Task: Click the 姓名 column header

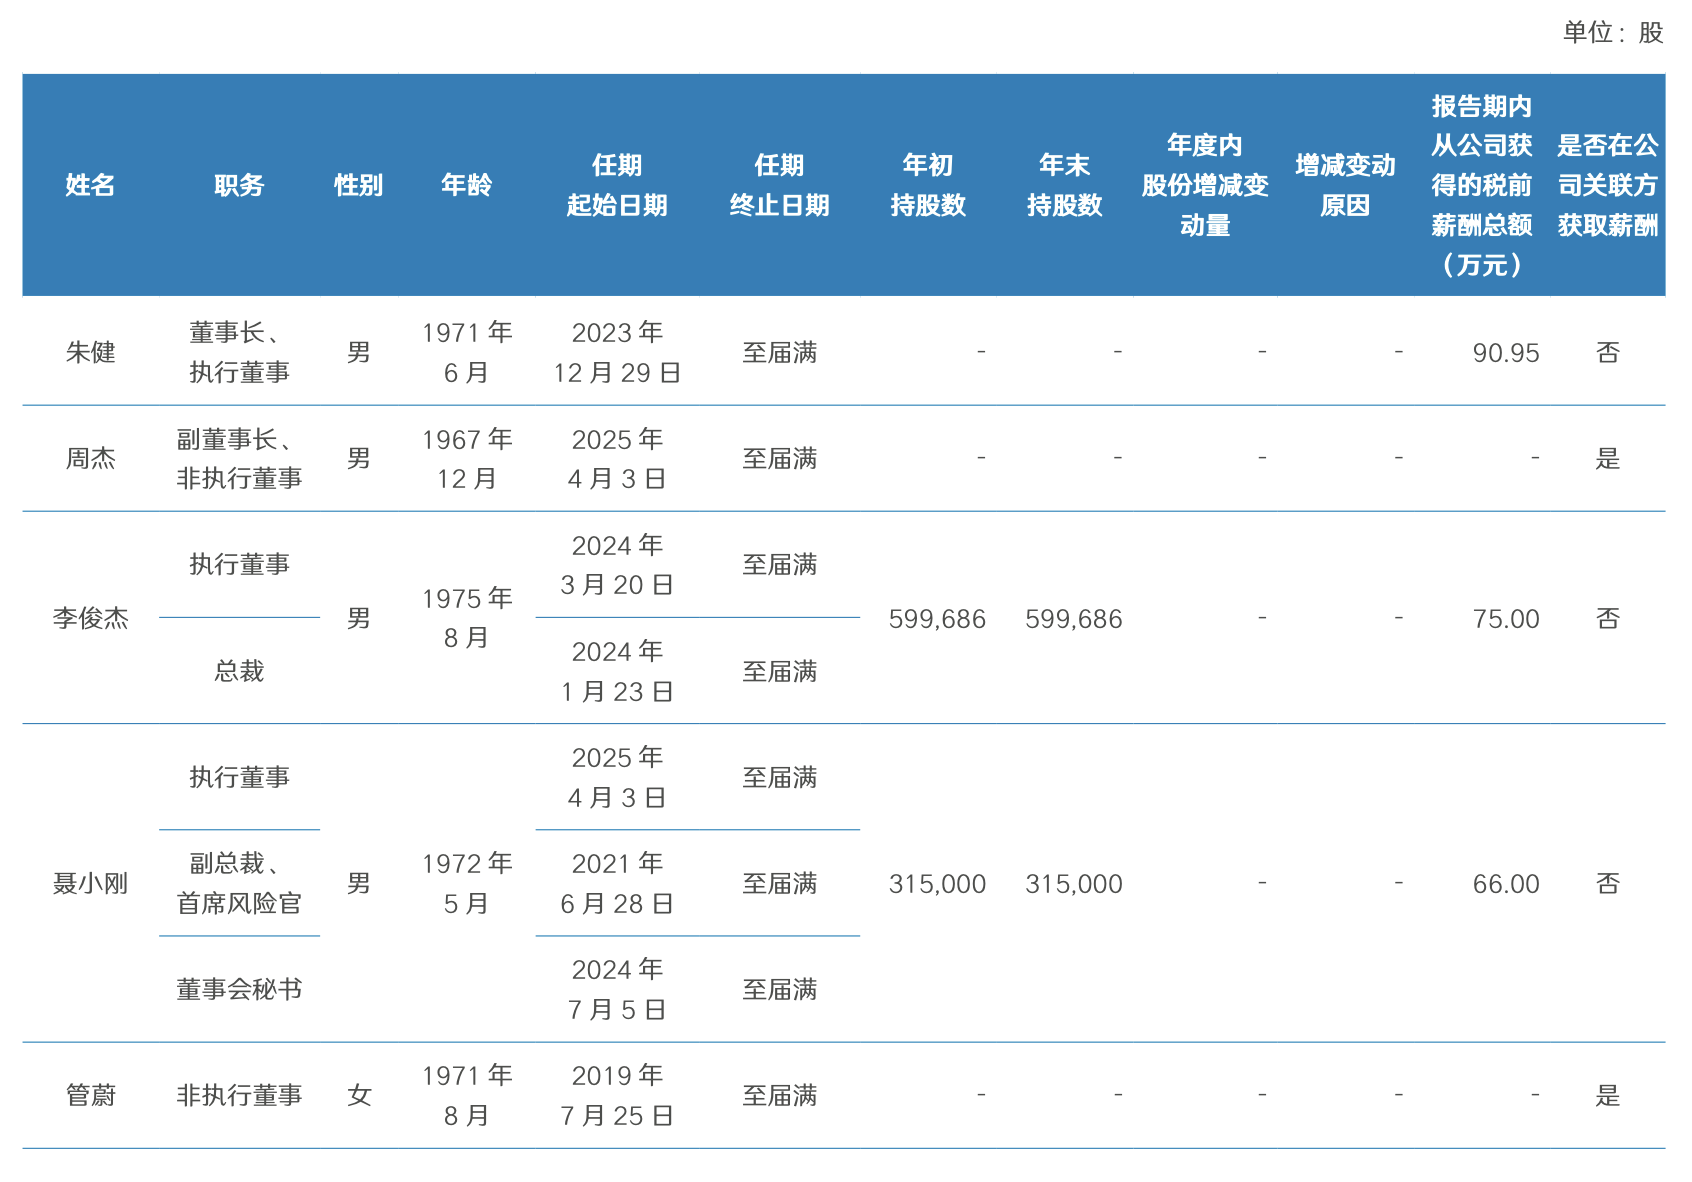Action: [x=90, y=185]
